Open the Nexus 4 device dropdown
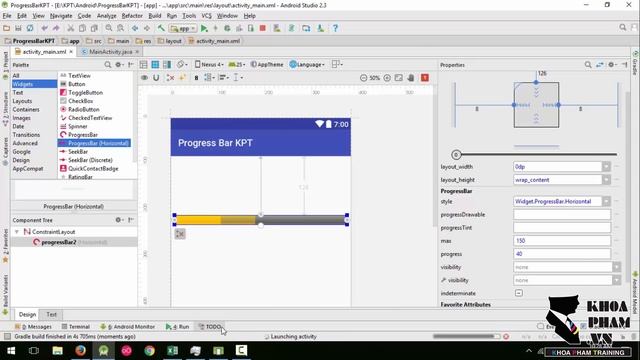Screen dimensions: 640x360 pos(209,64)
